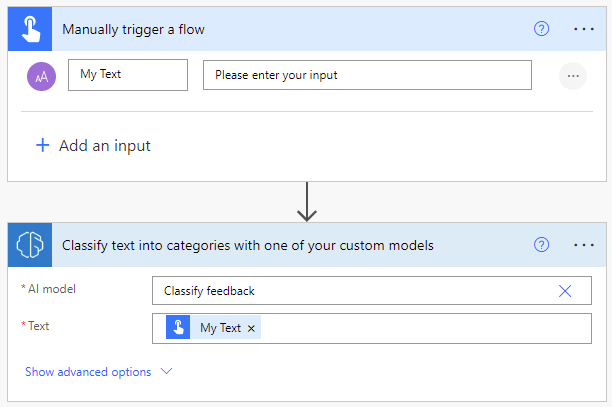This screenshot has height=407, width=612.
Task: Open the trigger card's ellipsis menu
Action: click(584, 29)
